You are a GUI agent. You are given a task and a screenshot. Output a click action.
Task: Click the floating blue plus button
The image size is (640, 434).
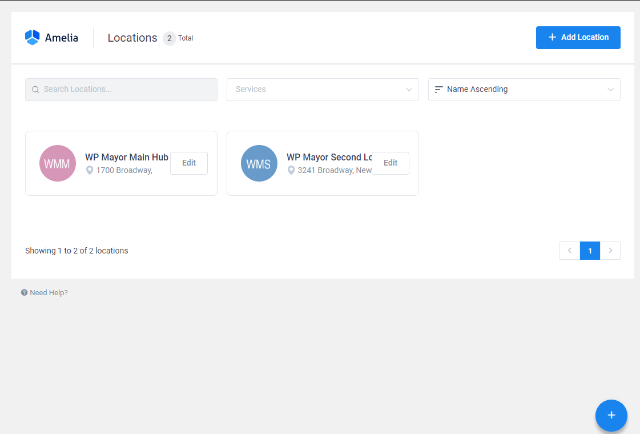(x=611, y=416)
